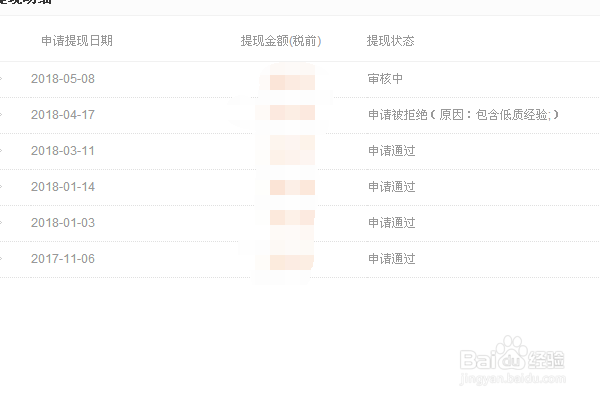Click the 提现金额(税前) column header

281,41
